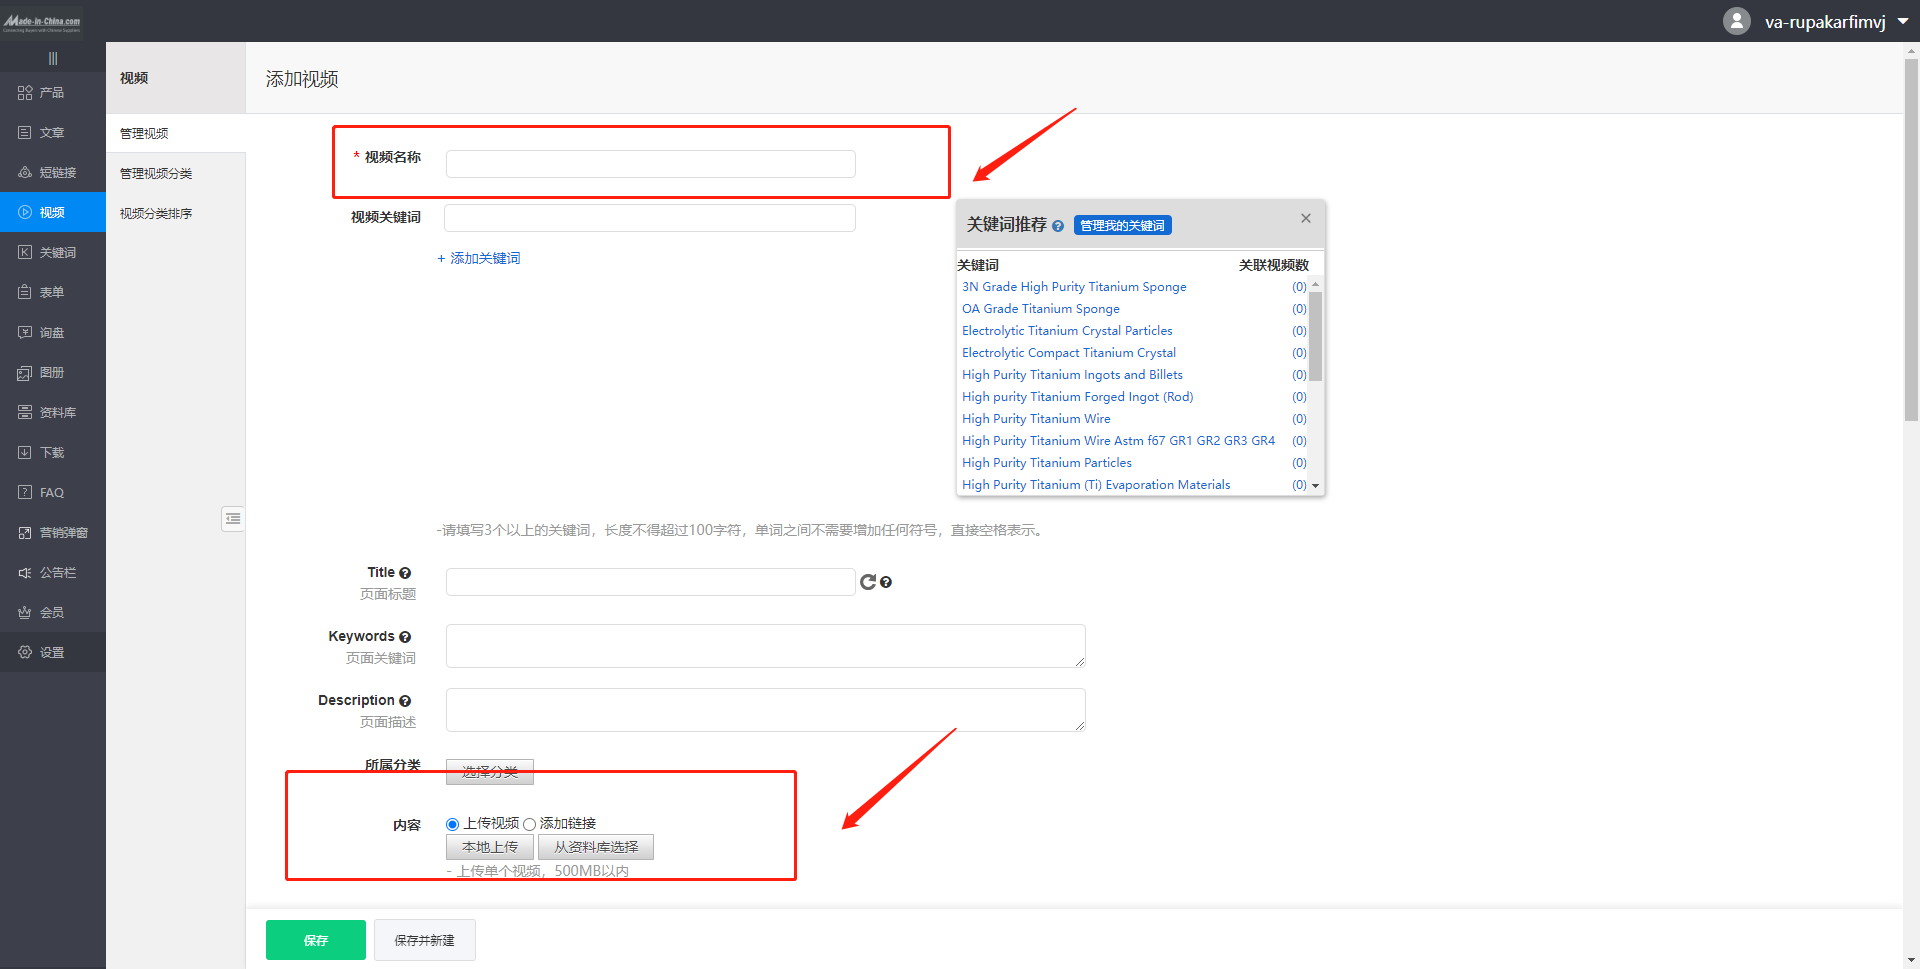Open 管理视频分类 submenu item
The width and height of the screenshot is (1920, 969).
pyautogui.click(x=156, y=173)
